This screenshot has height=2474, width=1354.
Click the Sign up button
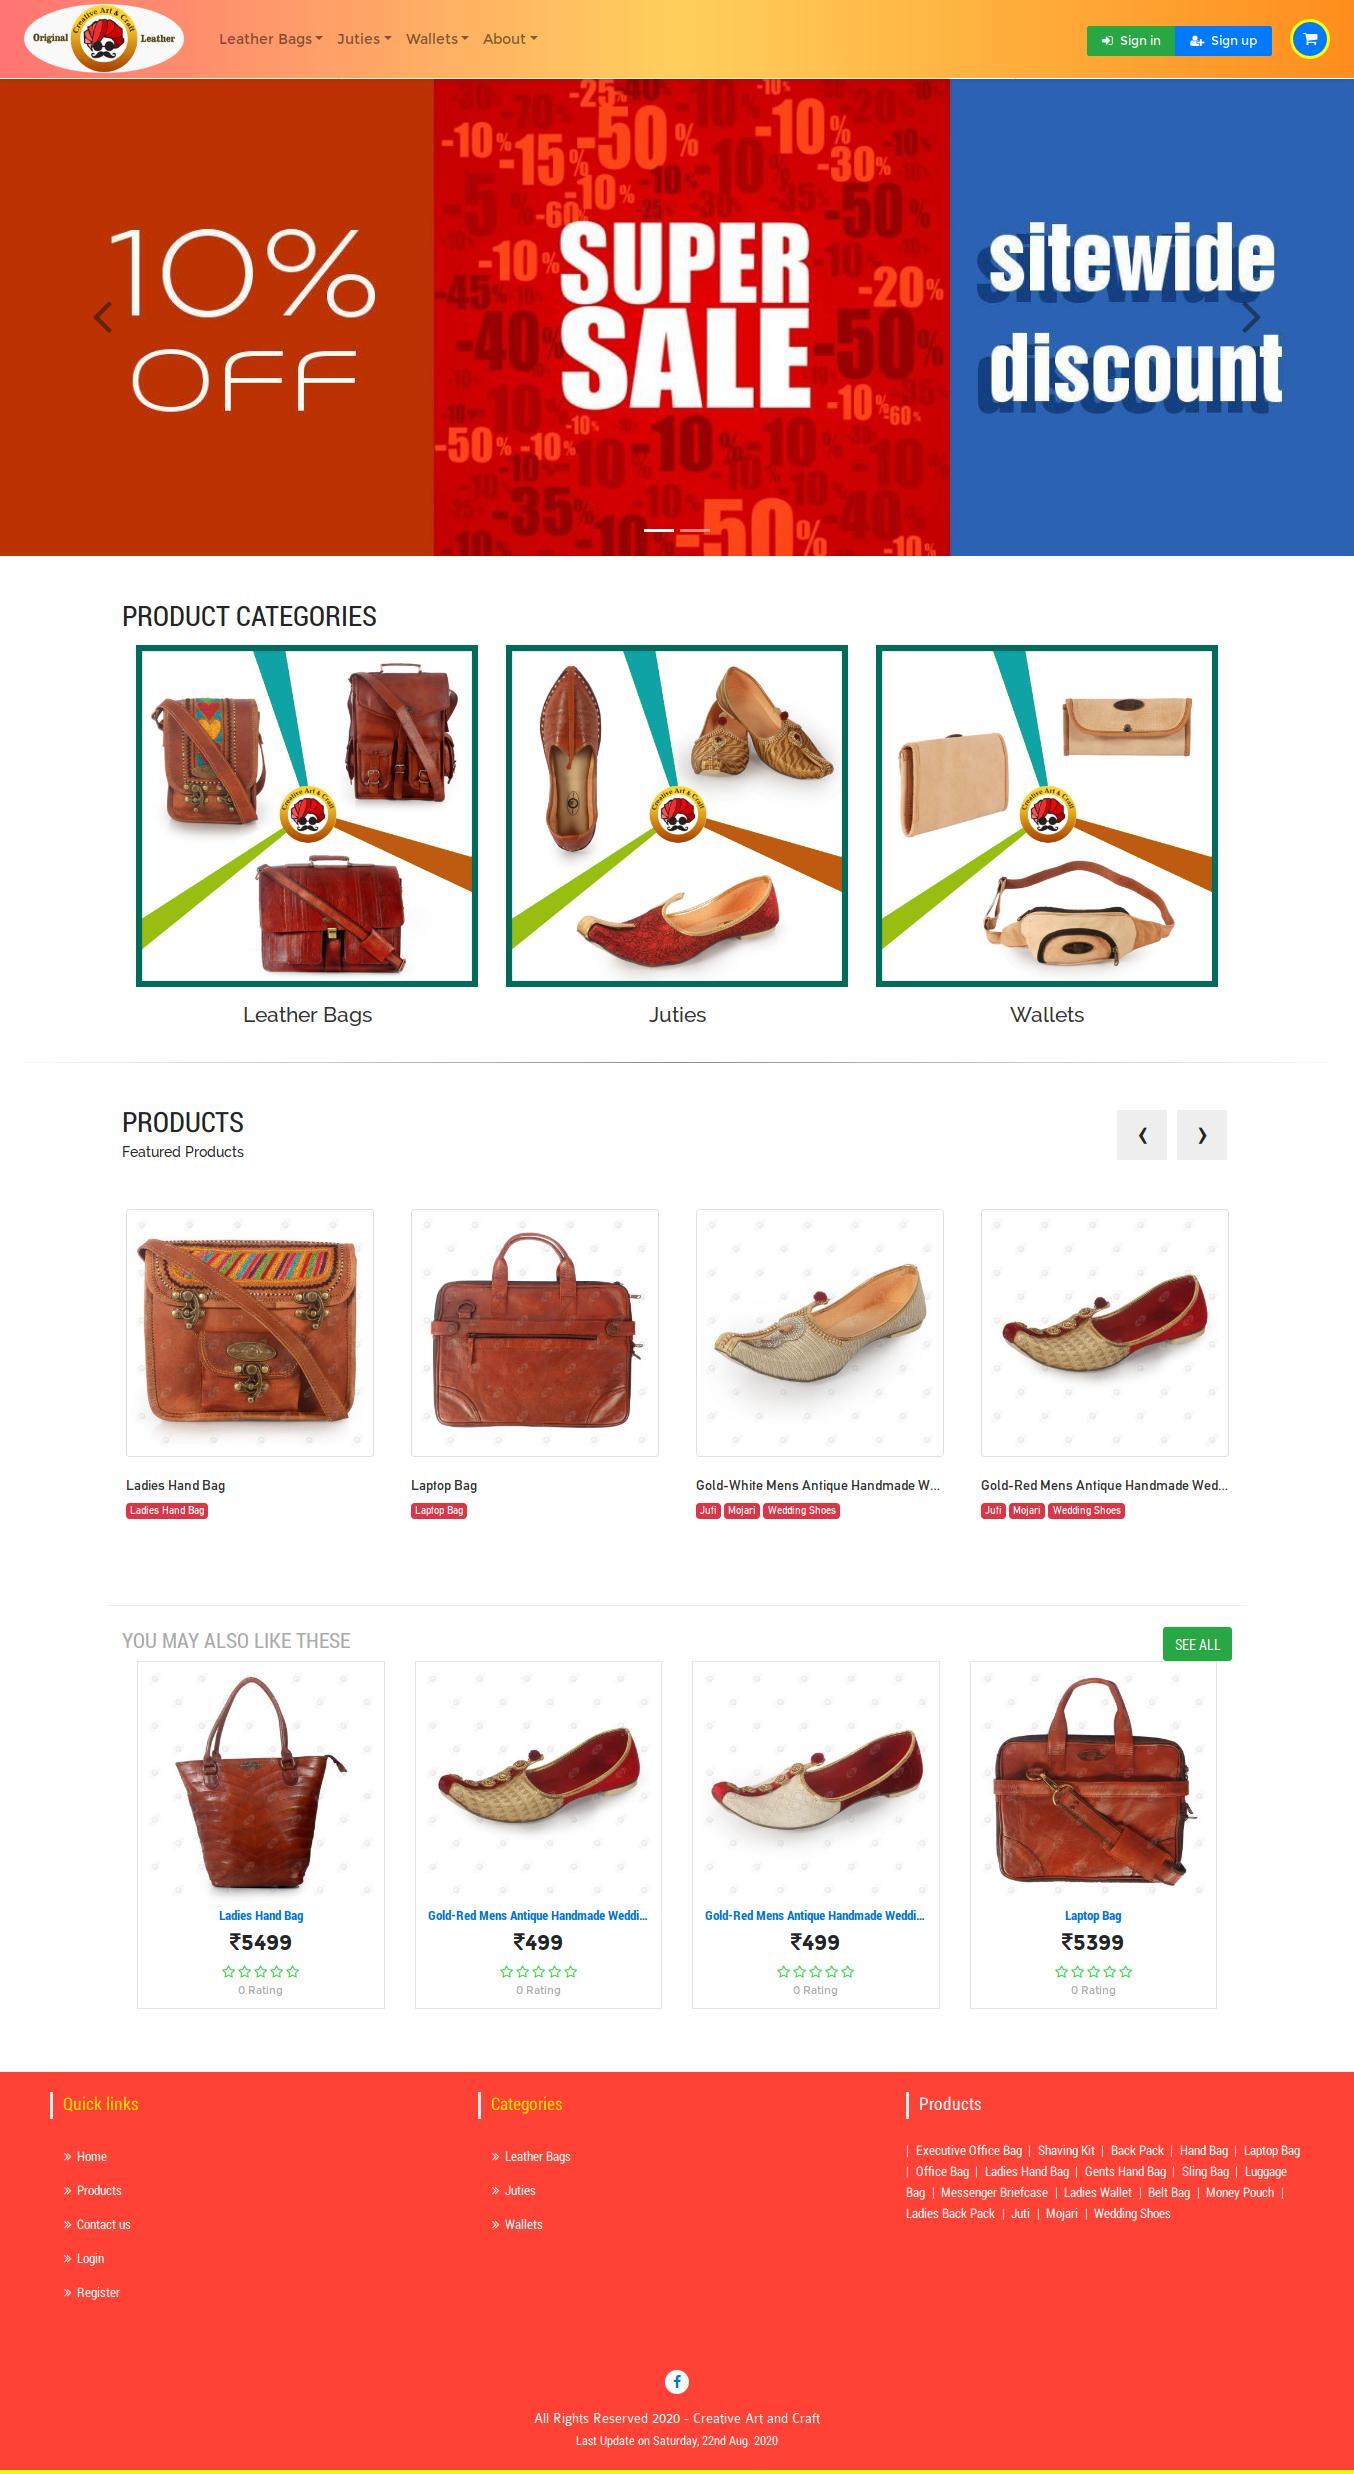(x=1223, y=41)
